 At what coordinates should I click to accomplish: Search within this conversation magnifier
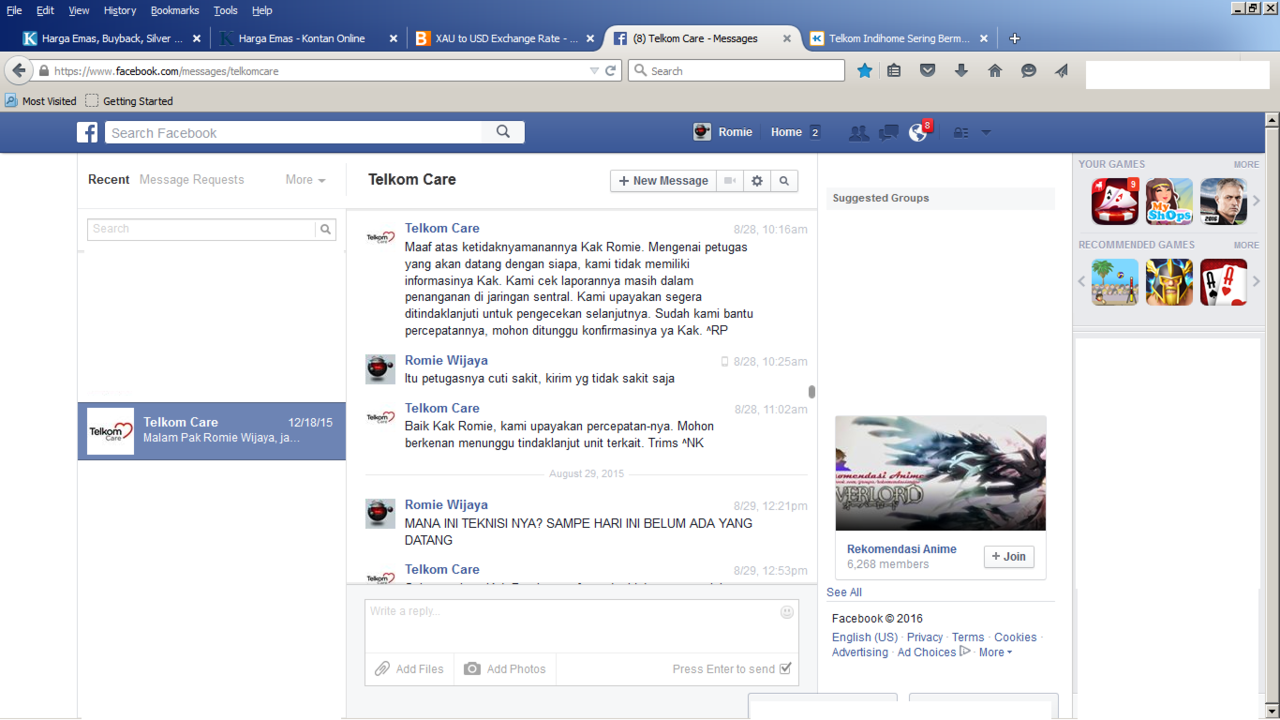pos(784,181)
